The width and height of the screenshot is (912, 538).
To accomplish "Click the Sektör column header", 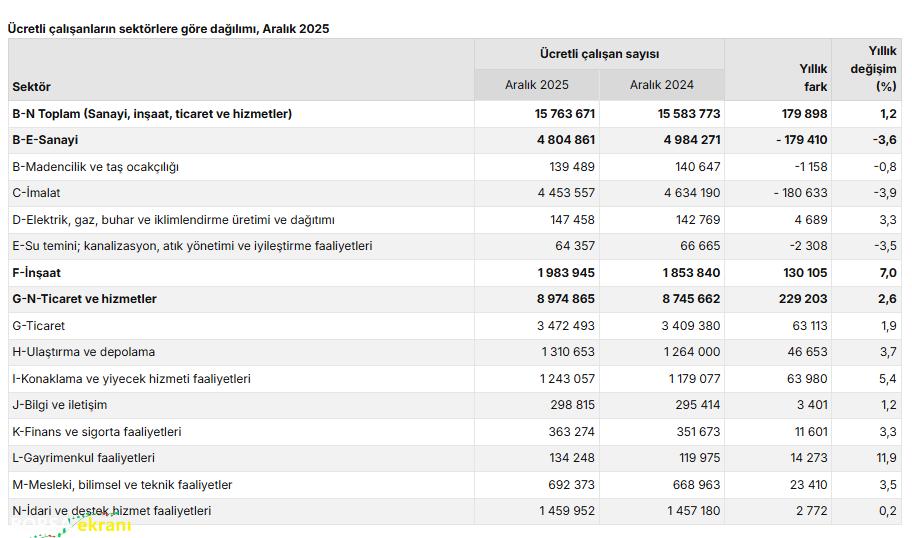I will 31,87.
